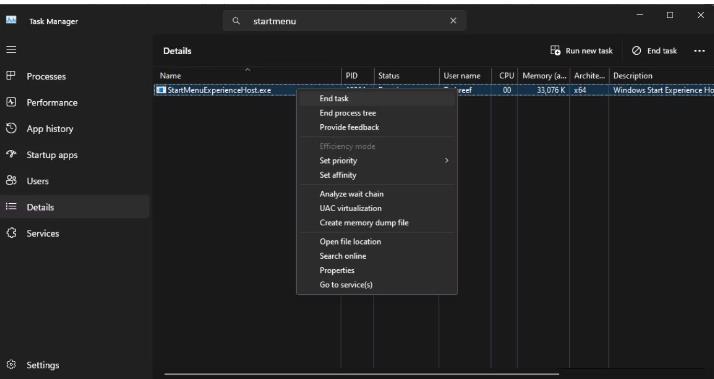Click the 33,076 K memory value

[551, 90]
